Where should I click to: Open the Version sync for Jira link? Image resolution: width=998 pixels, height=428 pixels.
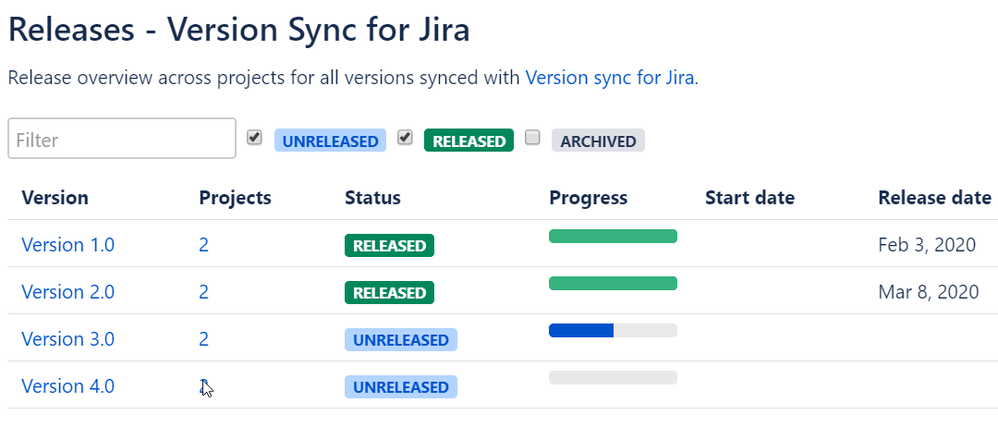(610, 78)
